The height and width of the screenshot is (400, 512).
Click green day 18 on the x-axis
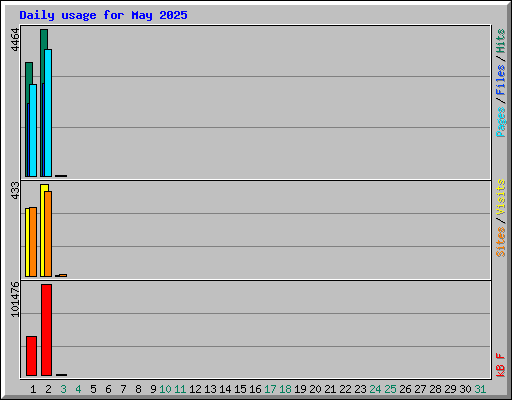pyautogui.click(x=285, y=389)
